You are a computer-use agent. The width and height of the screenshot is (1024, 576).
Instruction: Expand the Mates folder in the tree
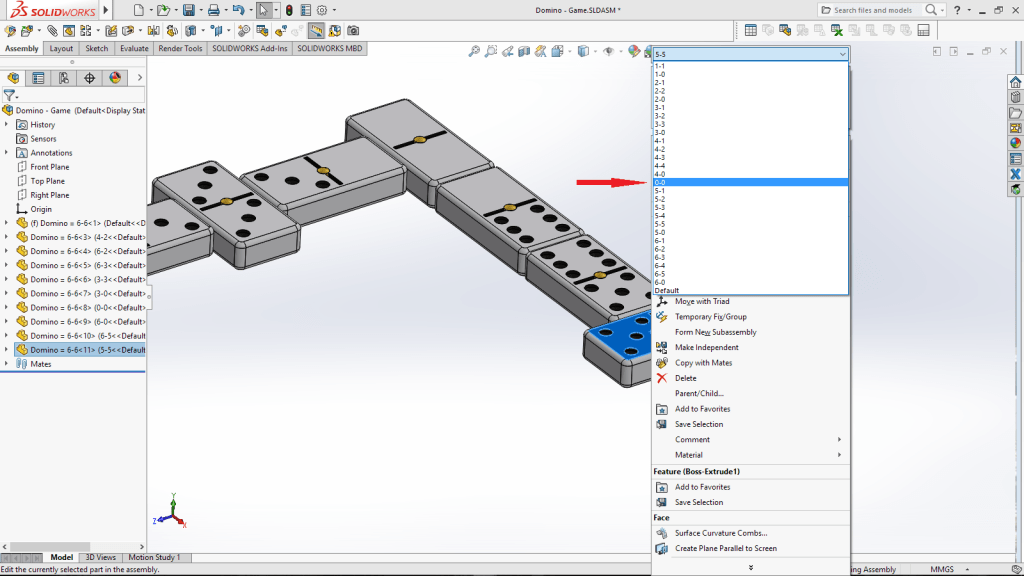point(7,363)
